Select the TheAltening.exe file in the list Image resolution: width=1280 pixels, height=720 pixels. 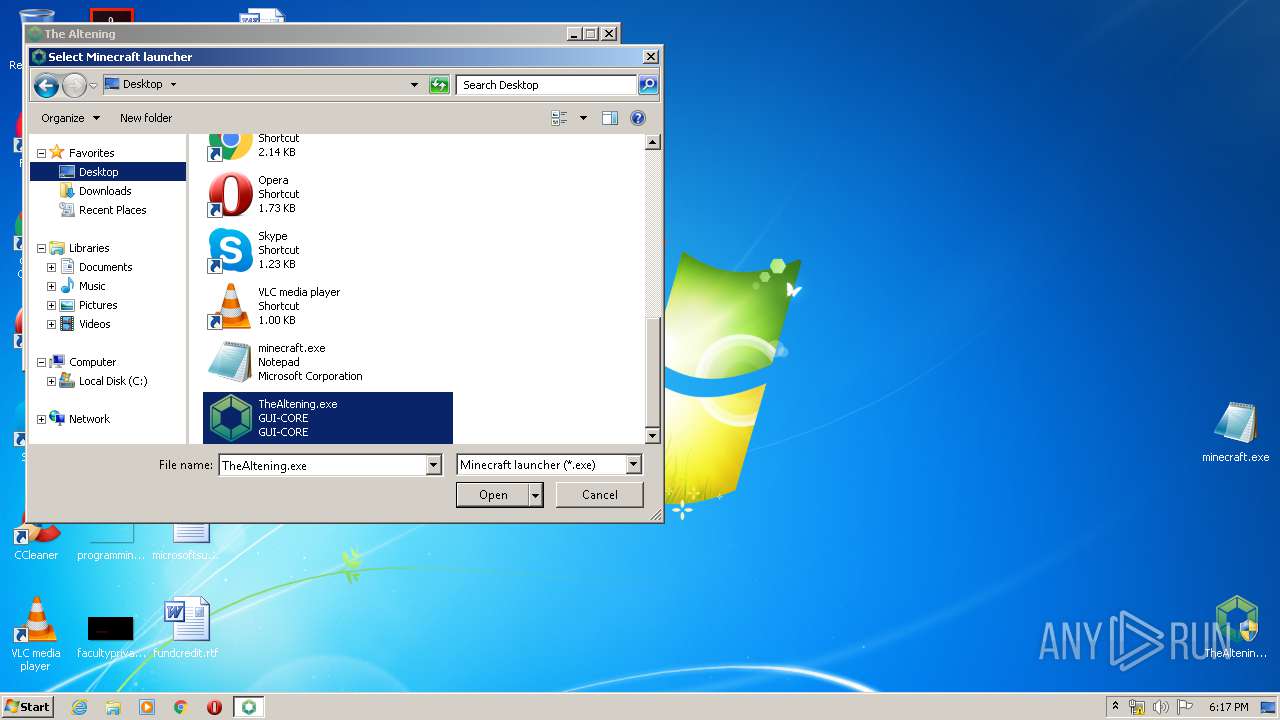328,418
